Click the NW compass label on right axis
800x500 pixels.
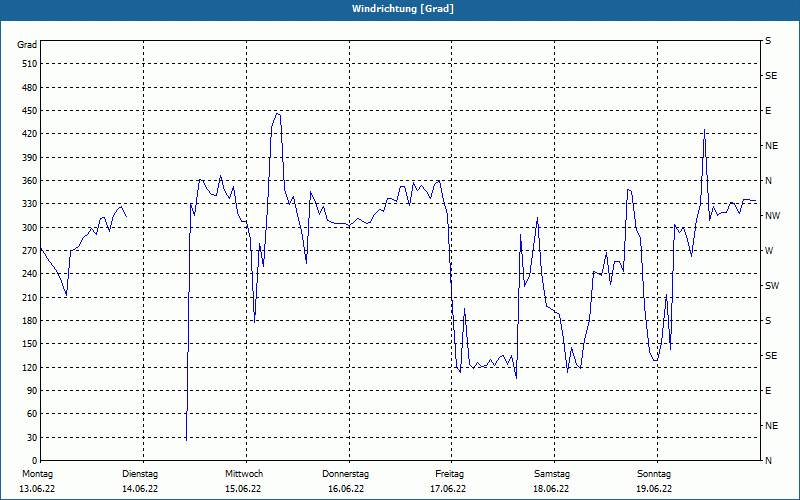pyautogui.click(x=772, y=216)
